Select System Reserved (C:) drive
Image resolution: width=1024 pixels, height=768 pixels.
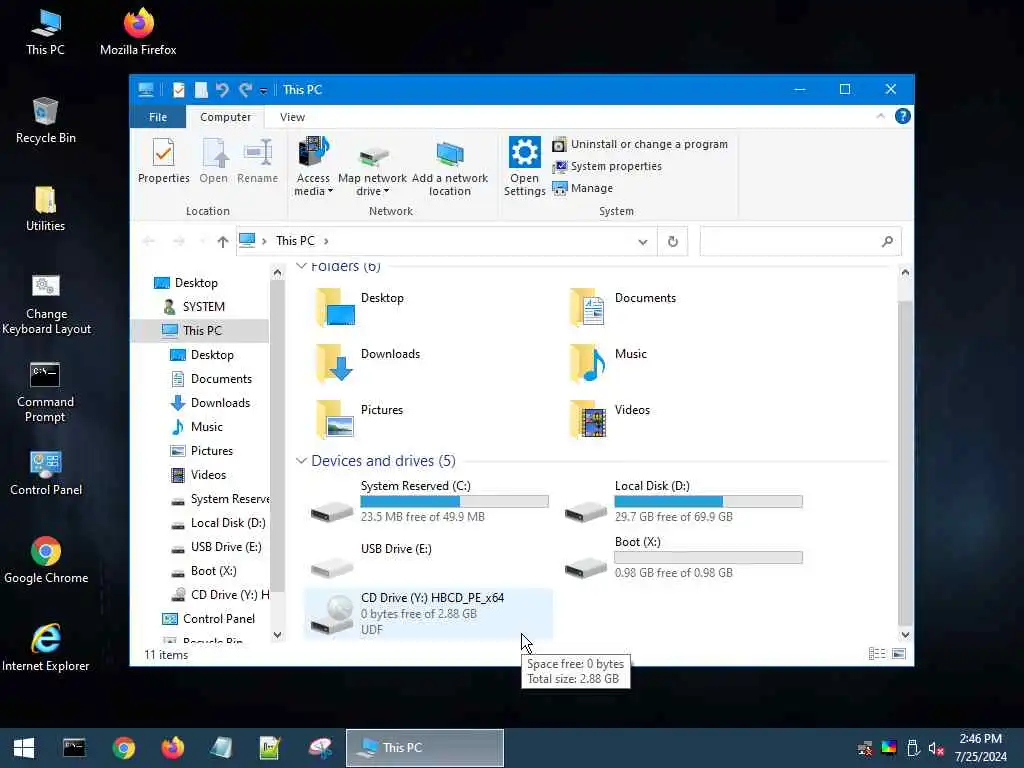[429, 502]
